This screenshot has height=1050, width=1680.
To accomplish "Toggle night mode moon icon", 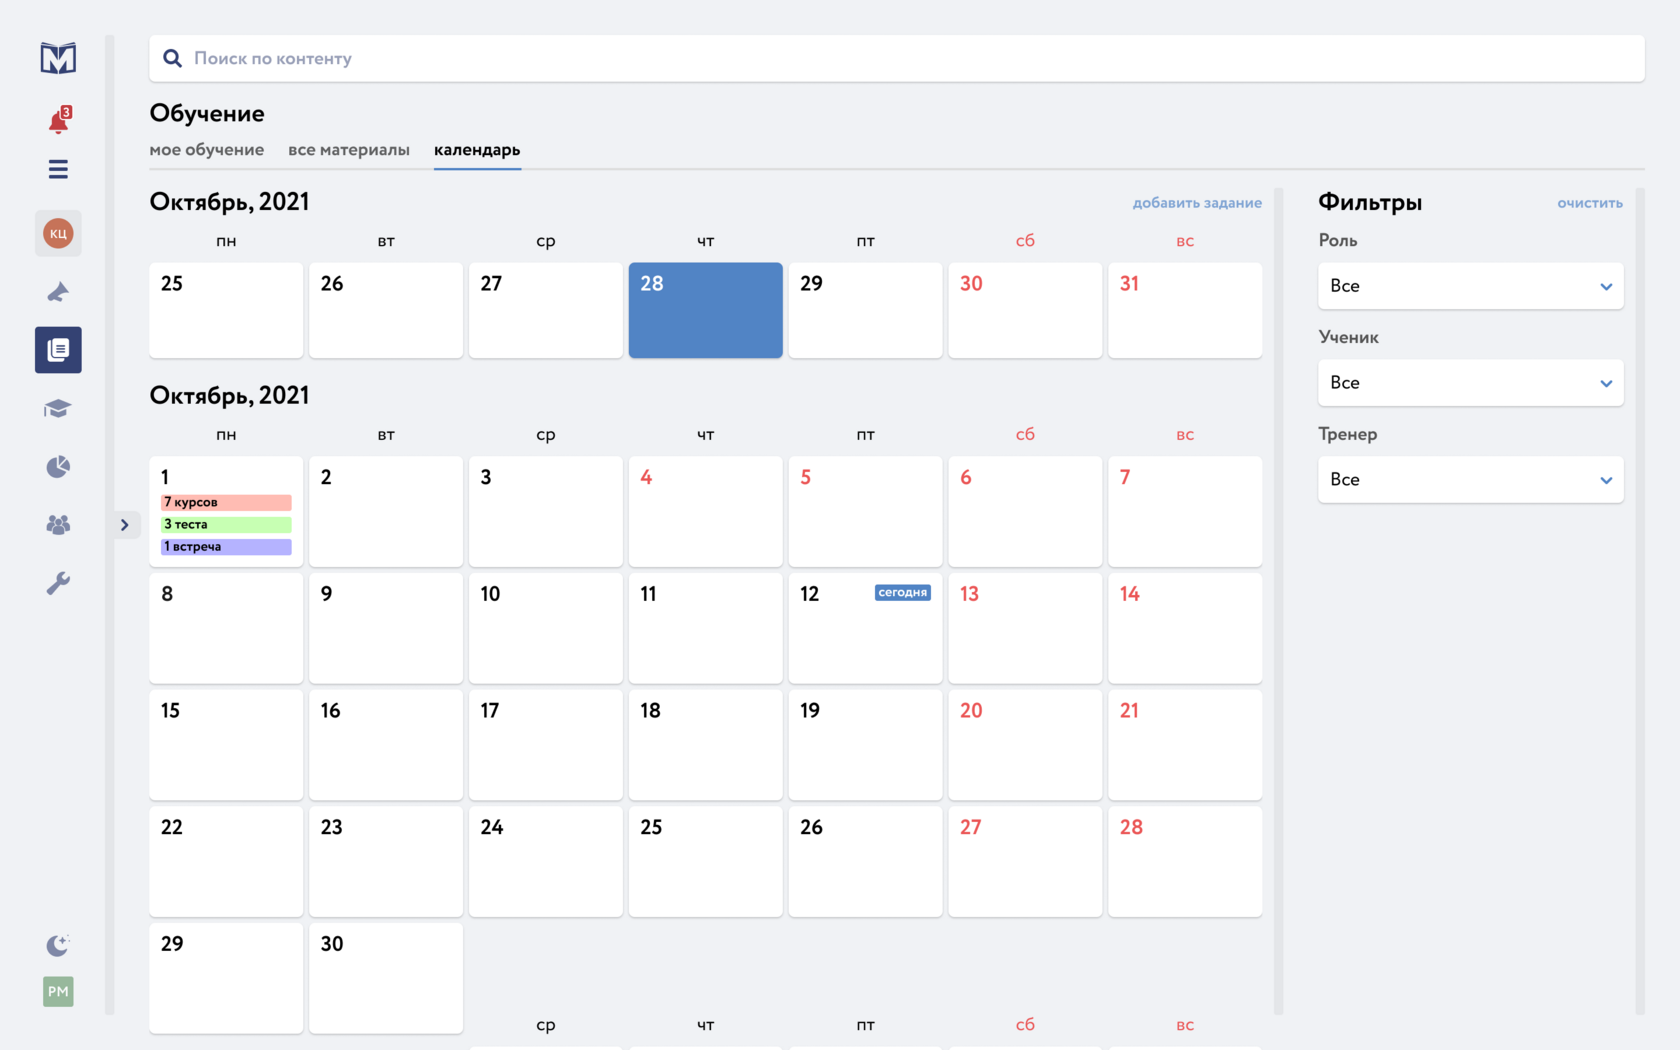I will [x=58, y=945].
